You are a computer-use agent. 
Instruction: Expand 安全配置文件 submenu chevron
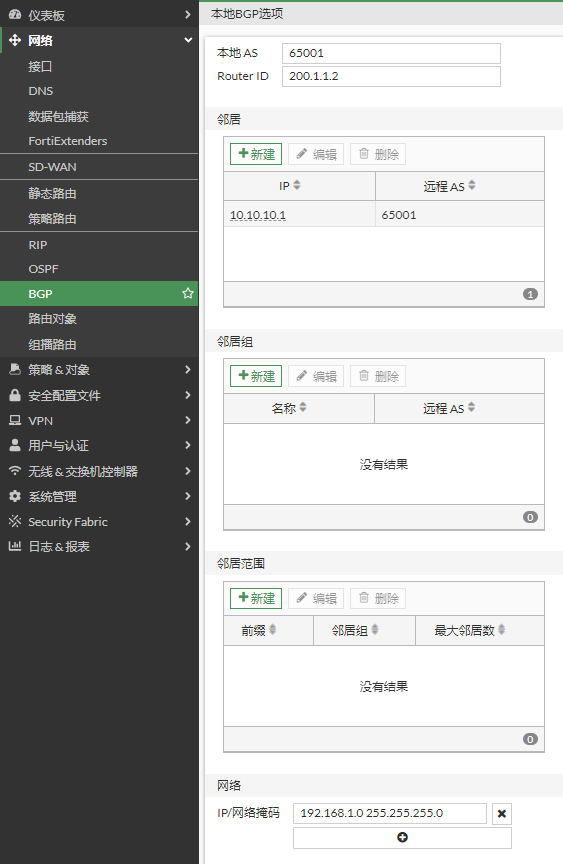188,395
